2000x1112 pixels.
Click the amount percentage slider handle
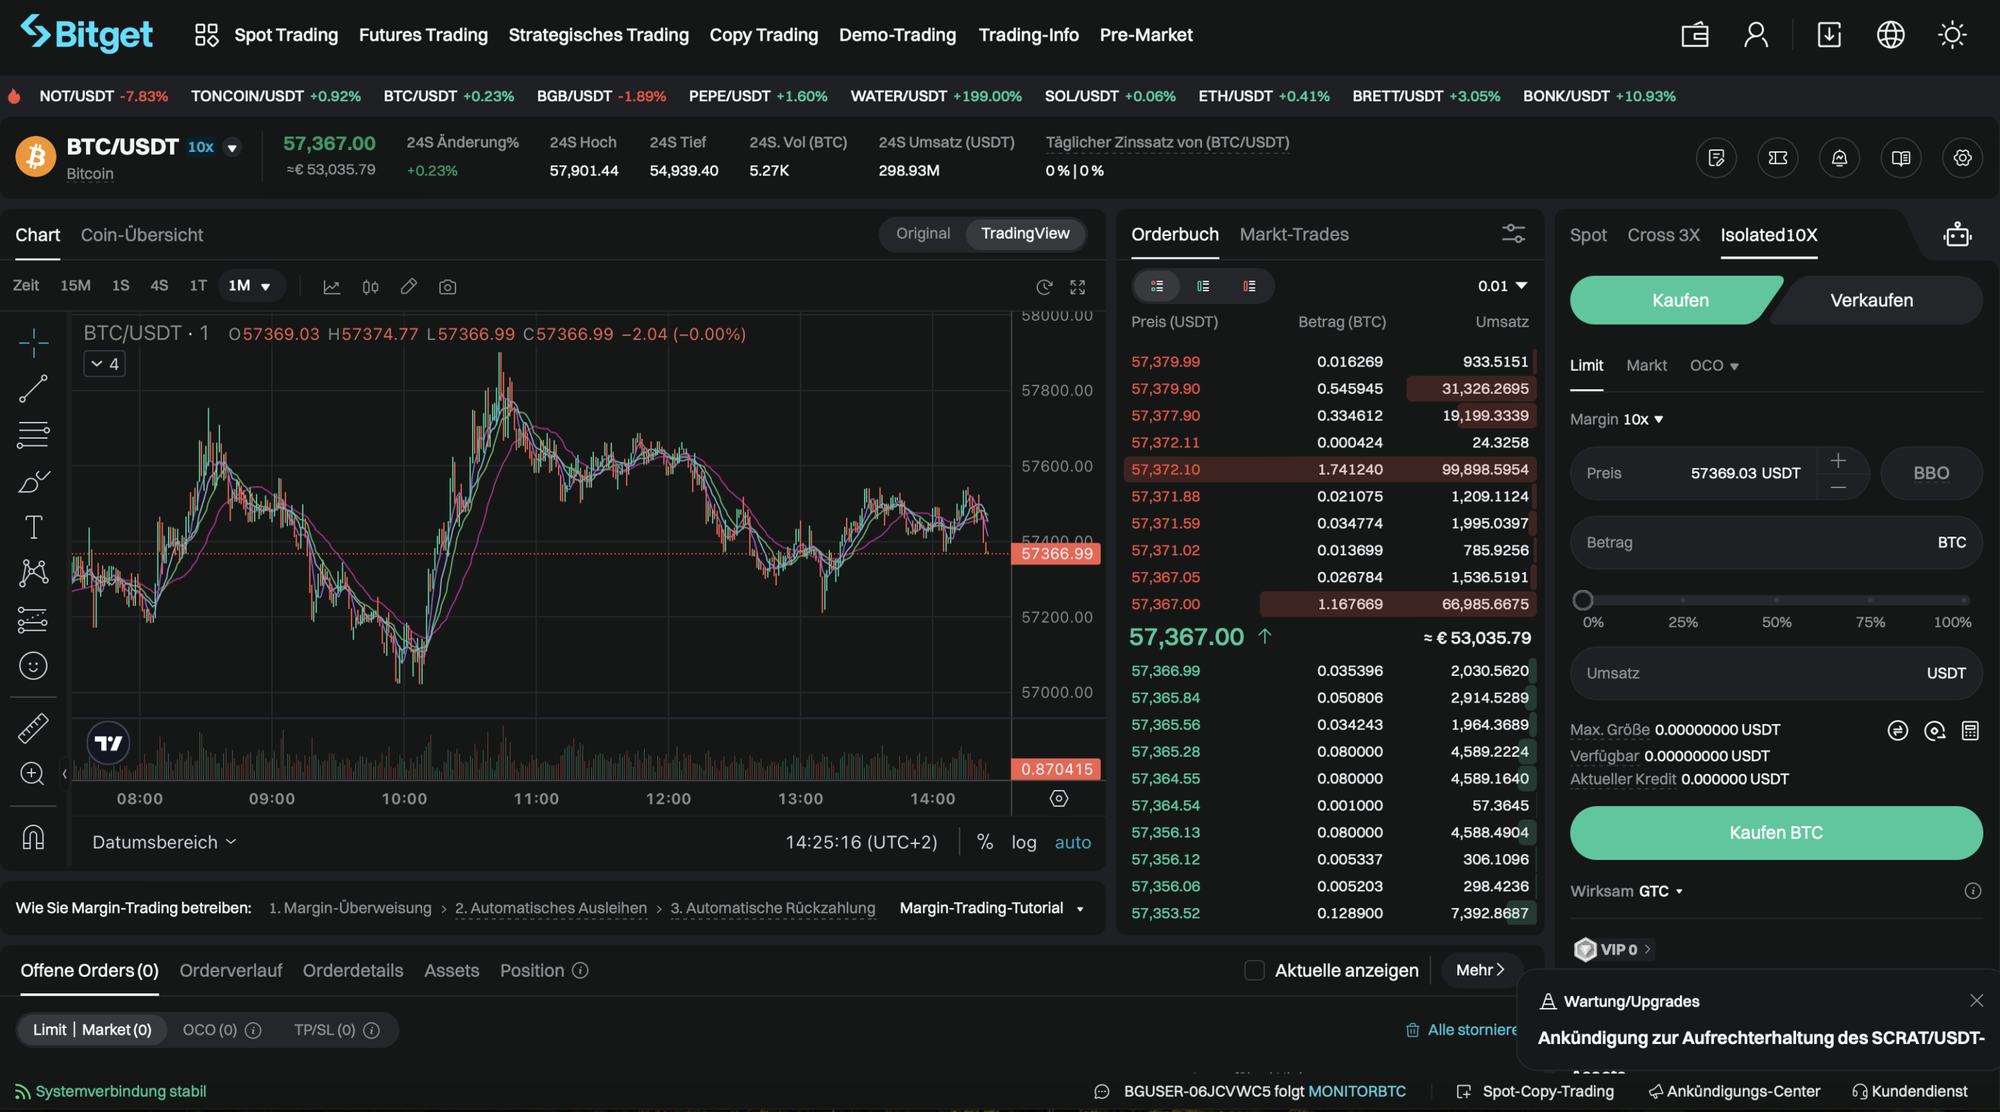click(1583, 600)
